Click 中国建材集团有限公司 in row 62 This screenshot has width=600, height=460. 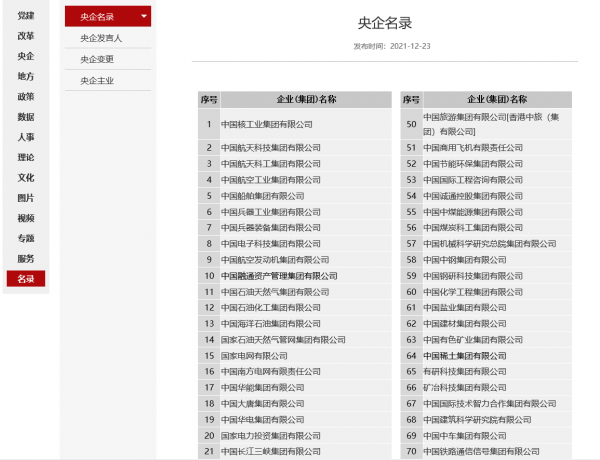pyautogui.click(x=465, y=324)
